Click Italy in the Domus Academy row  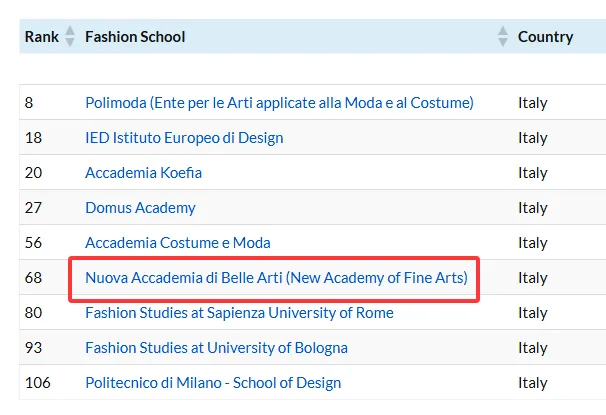[x=533, y=208]
